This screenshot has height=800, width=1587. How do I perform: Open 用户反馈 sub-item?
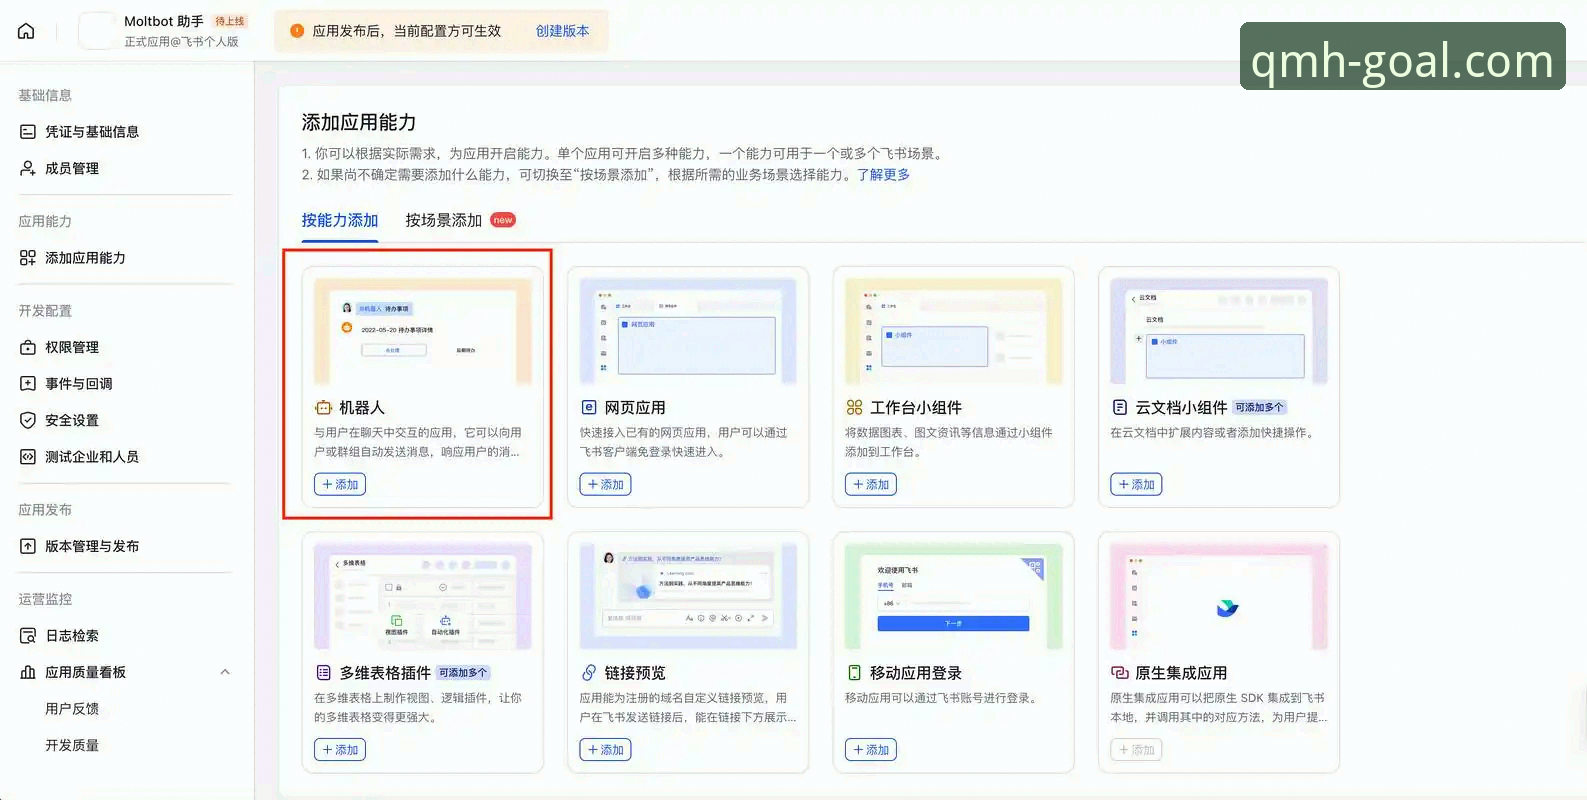coord(72,709)
